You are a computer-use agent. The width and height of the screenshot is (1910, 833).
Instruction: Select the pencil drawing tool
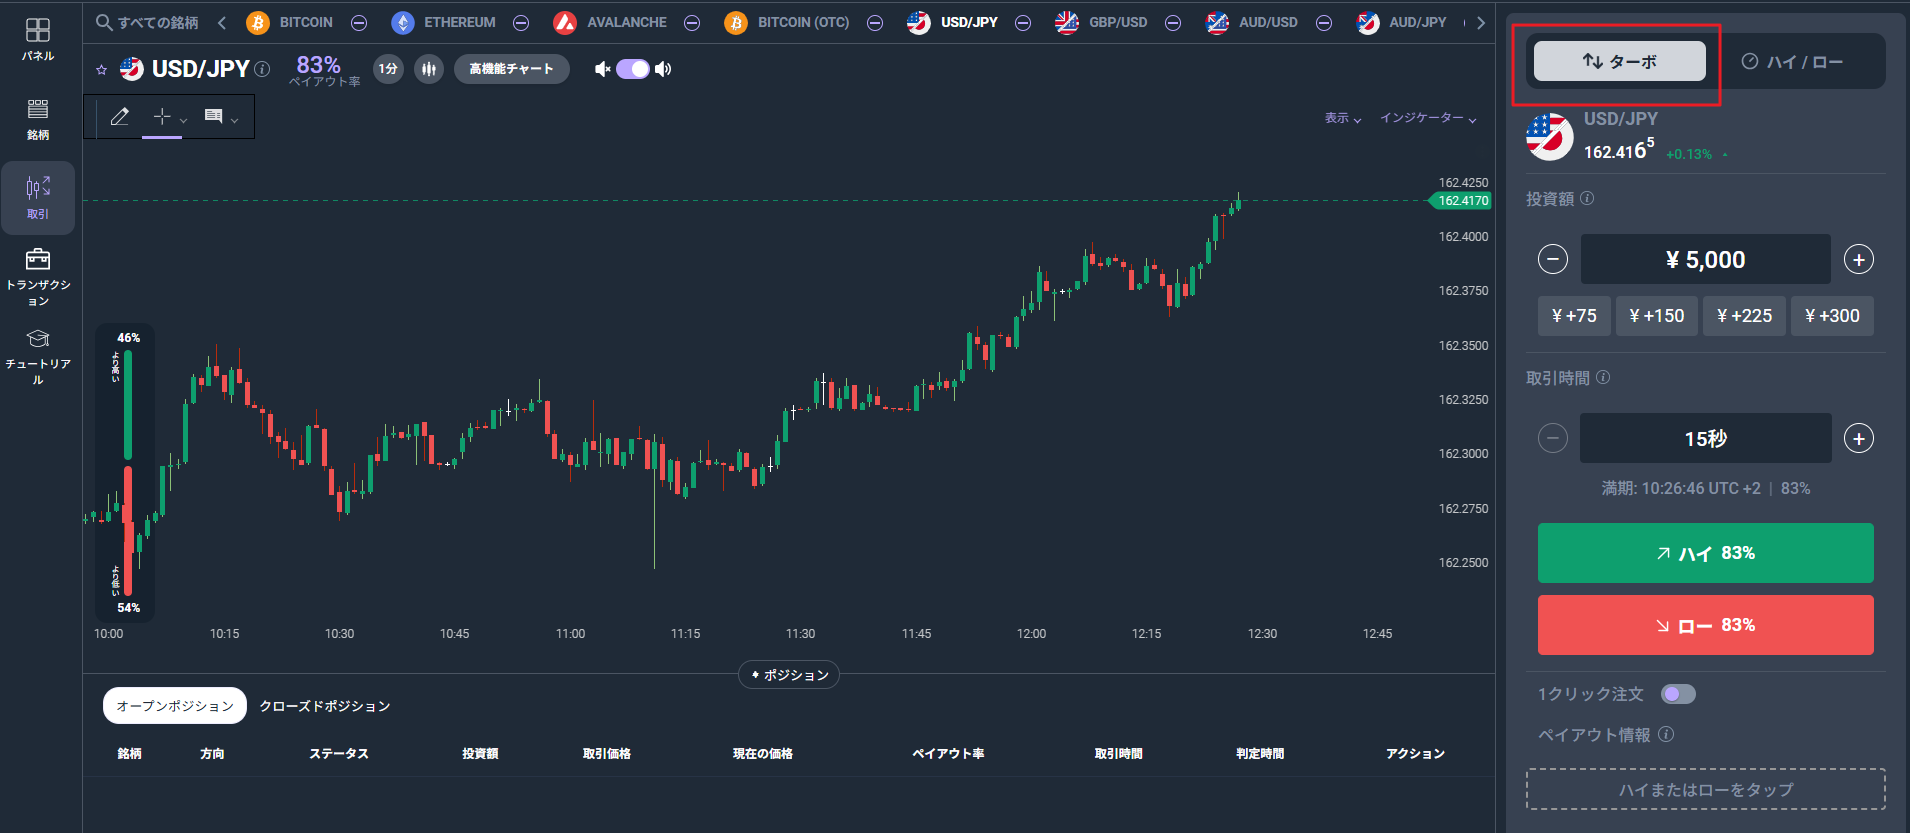coord(120,117)
